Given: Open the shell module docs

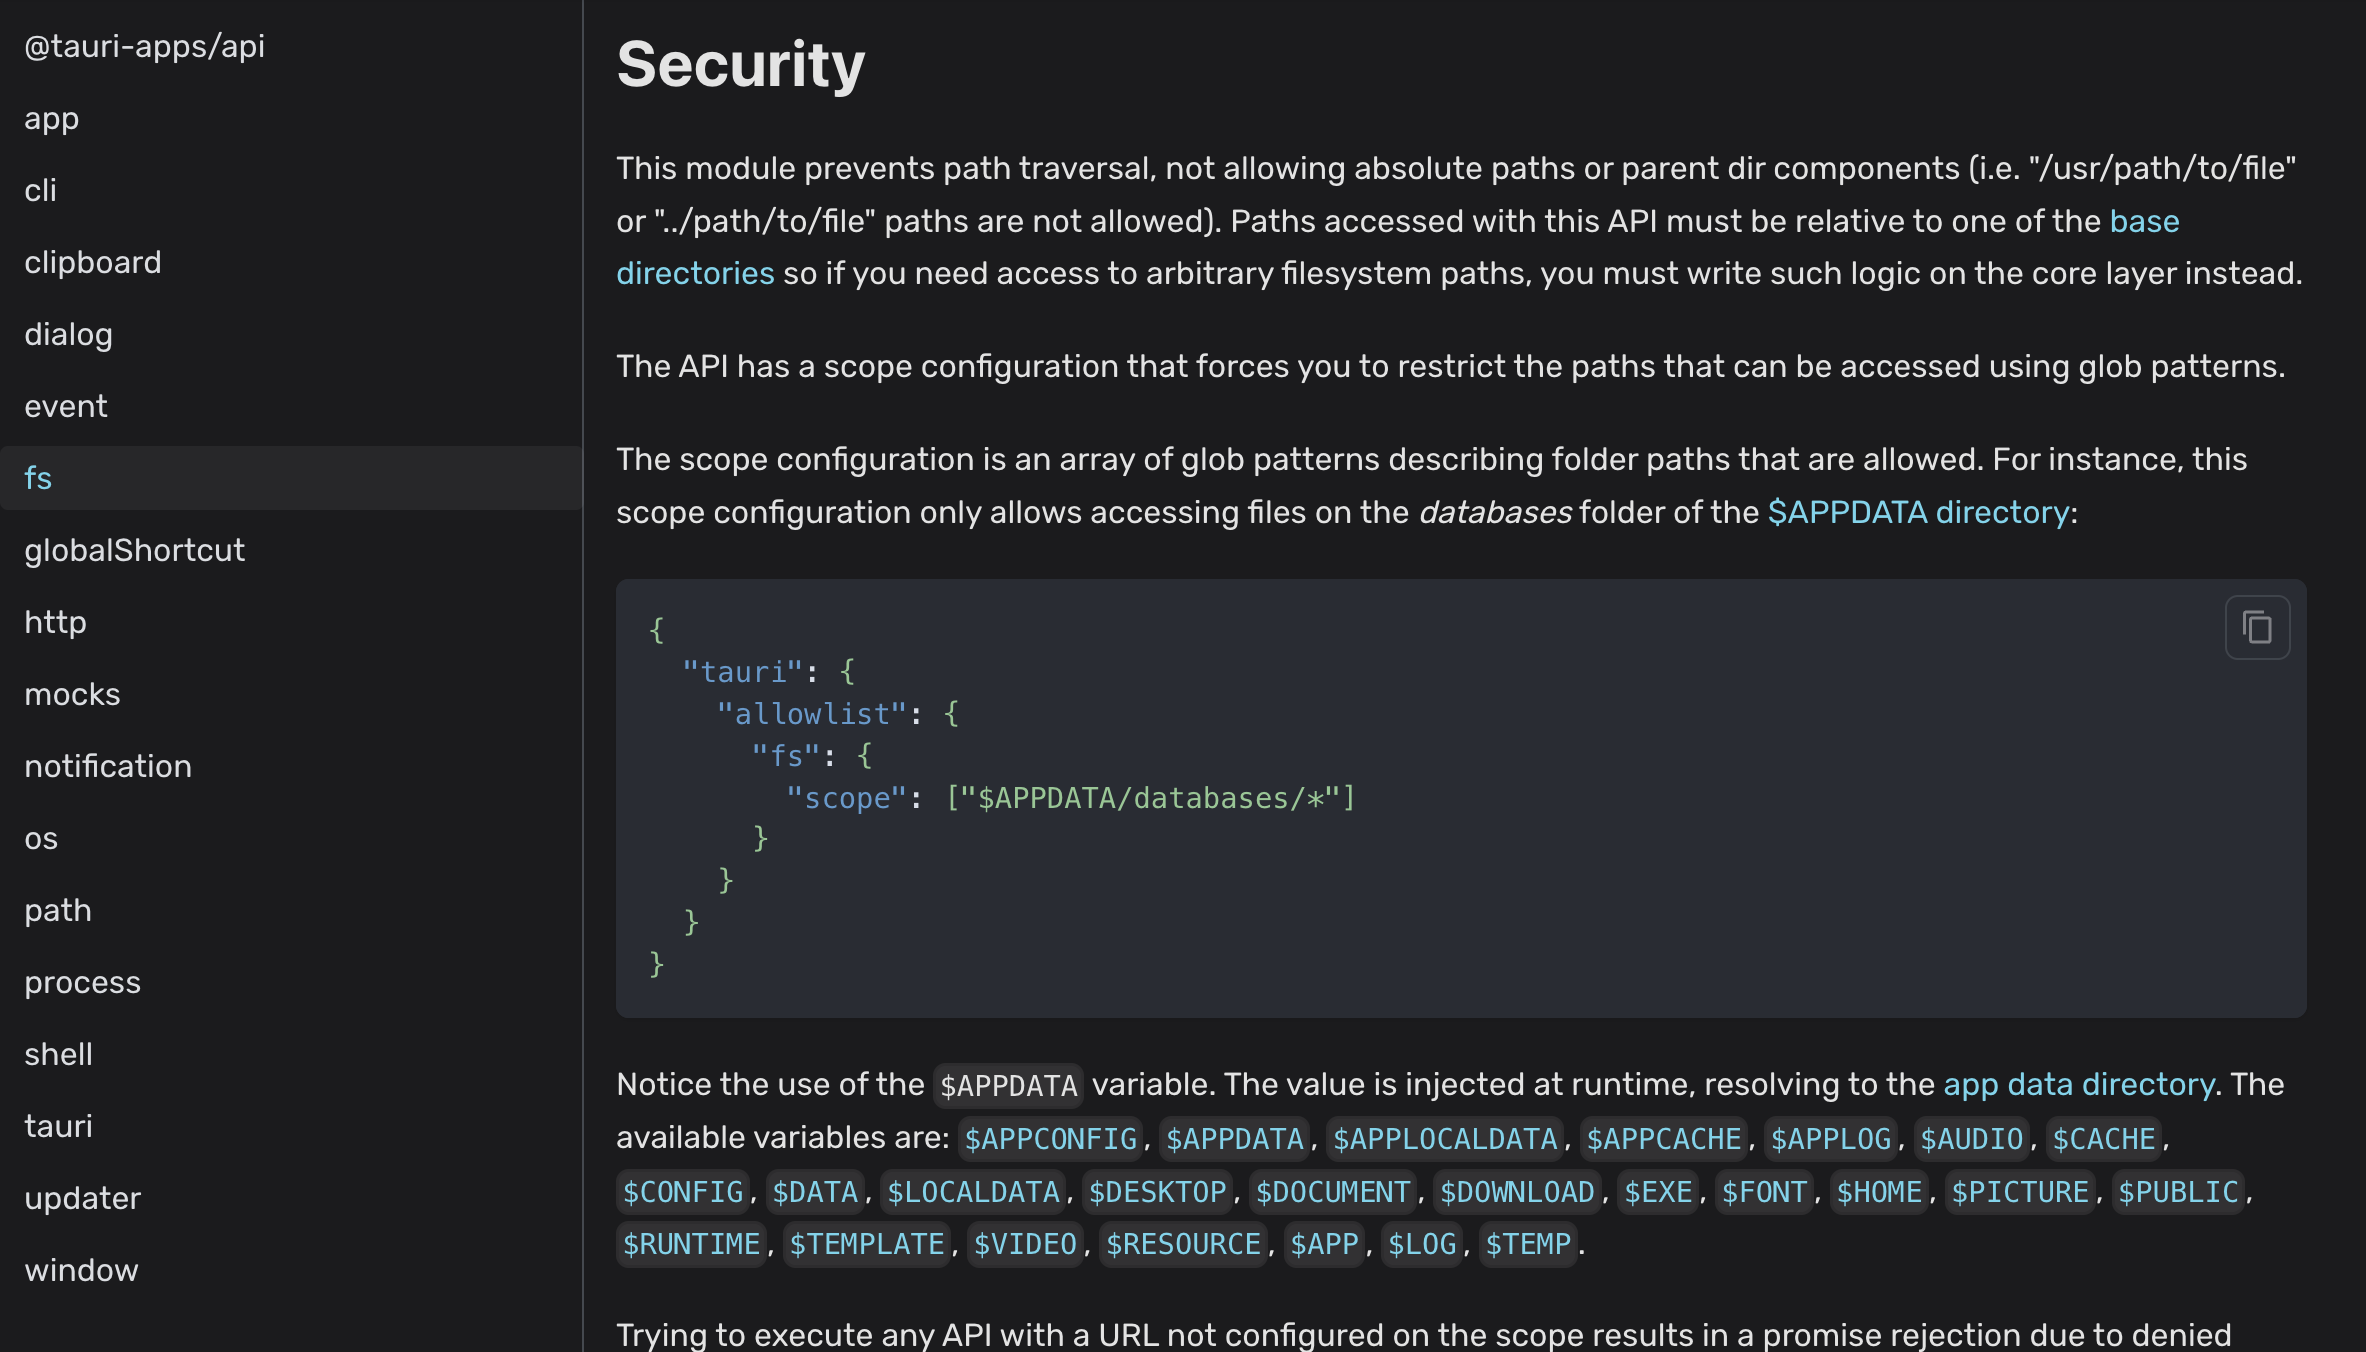Looking at the screenshot, I should (x=58, y=1053).
